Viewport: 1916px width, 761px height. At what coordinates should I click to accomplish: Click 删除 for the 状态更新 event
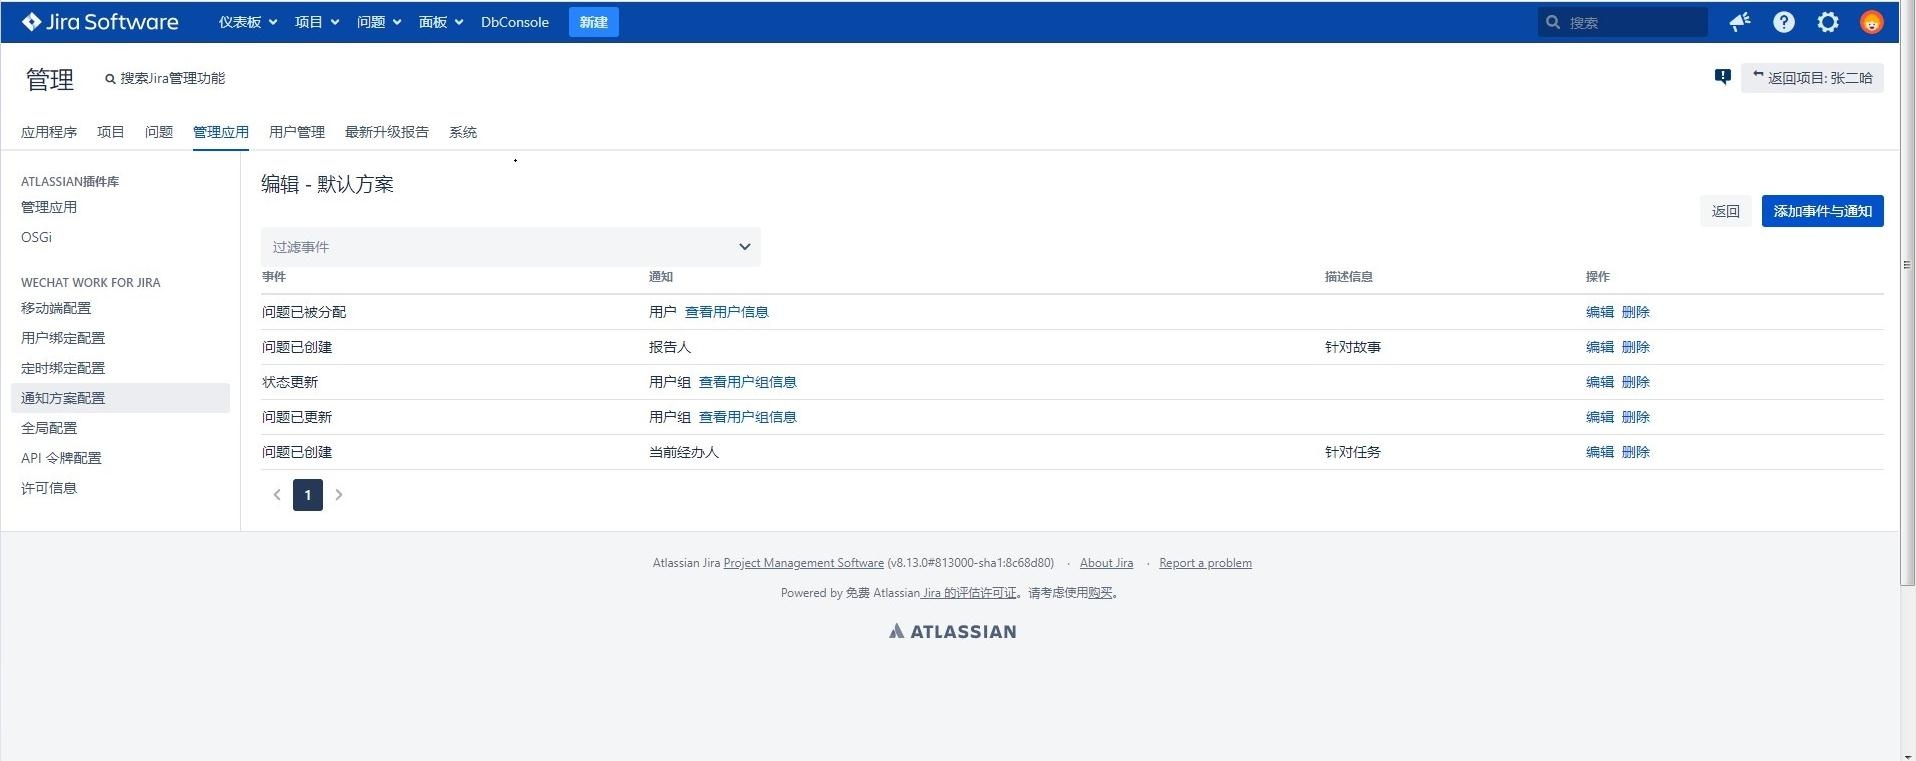[1636, 382]
